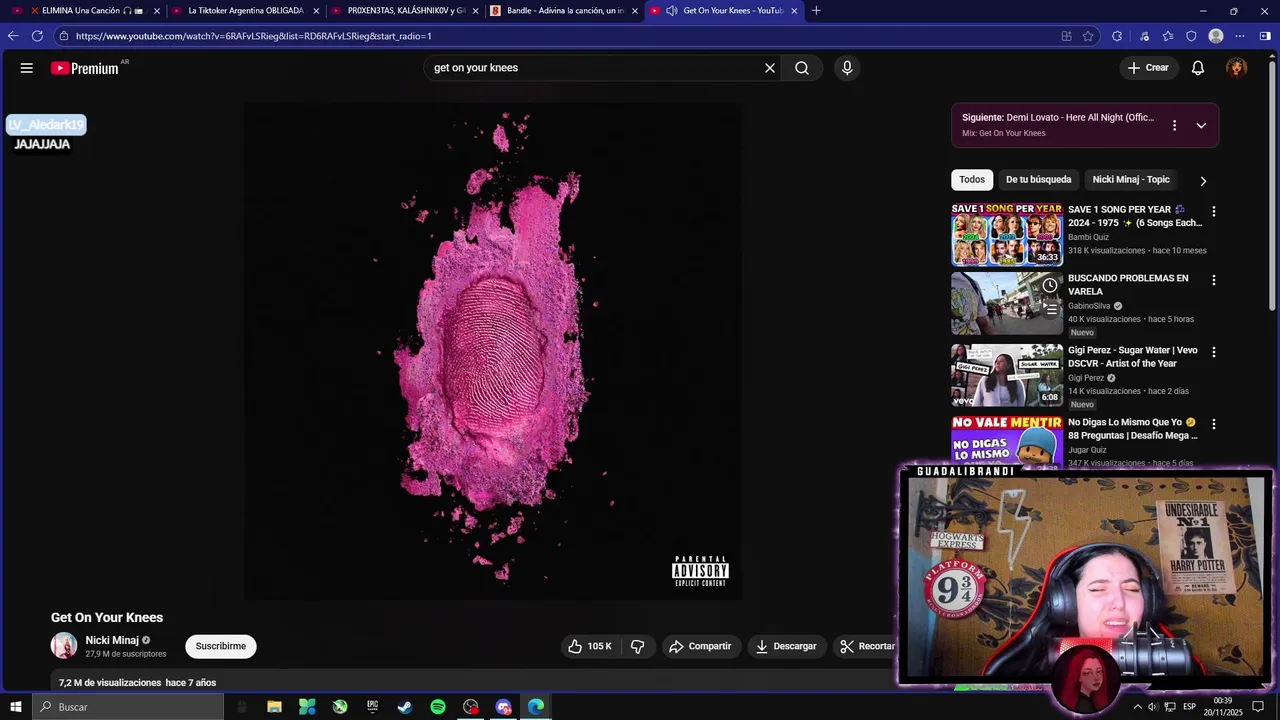Open browser extensions puzzle icon
This screenshot has height=720, width=1280.
(1117, 36)
